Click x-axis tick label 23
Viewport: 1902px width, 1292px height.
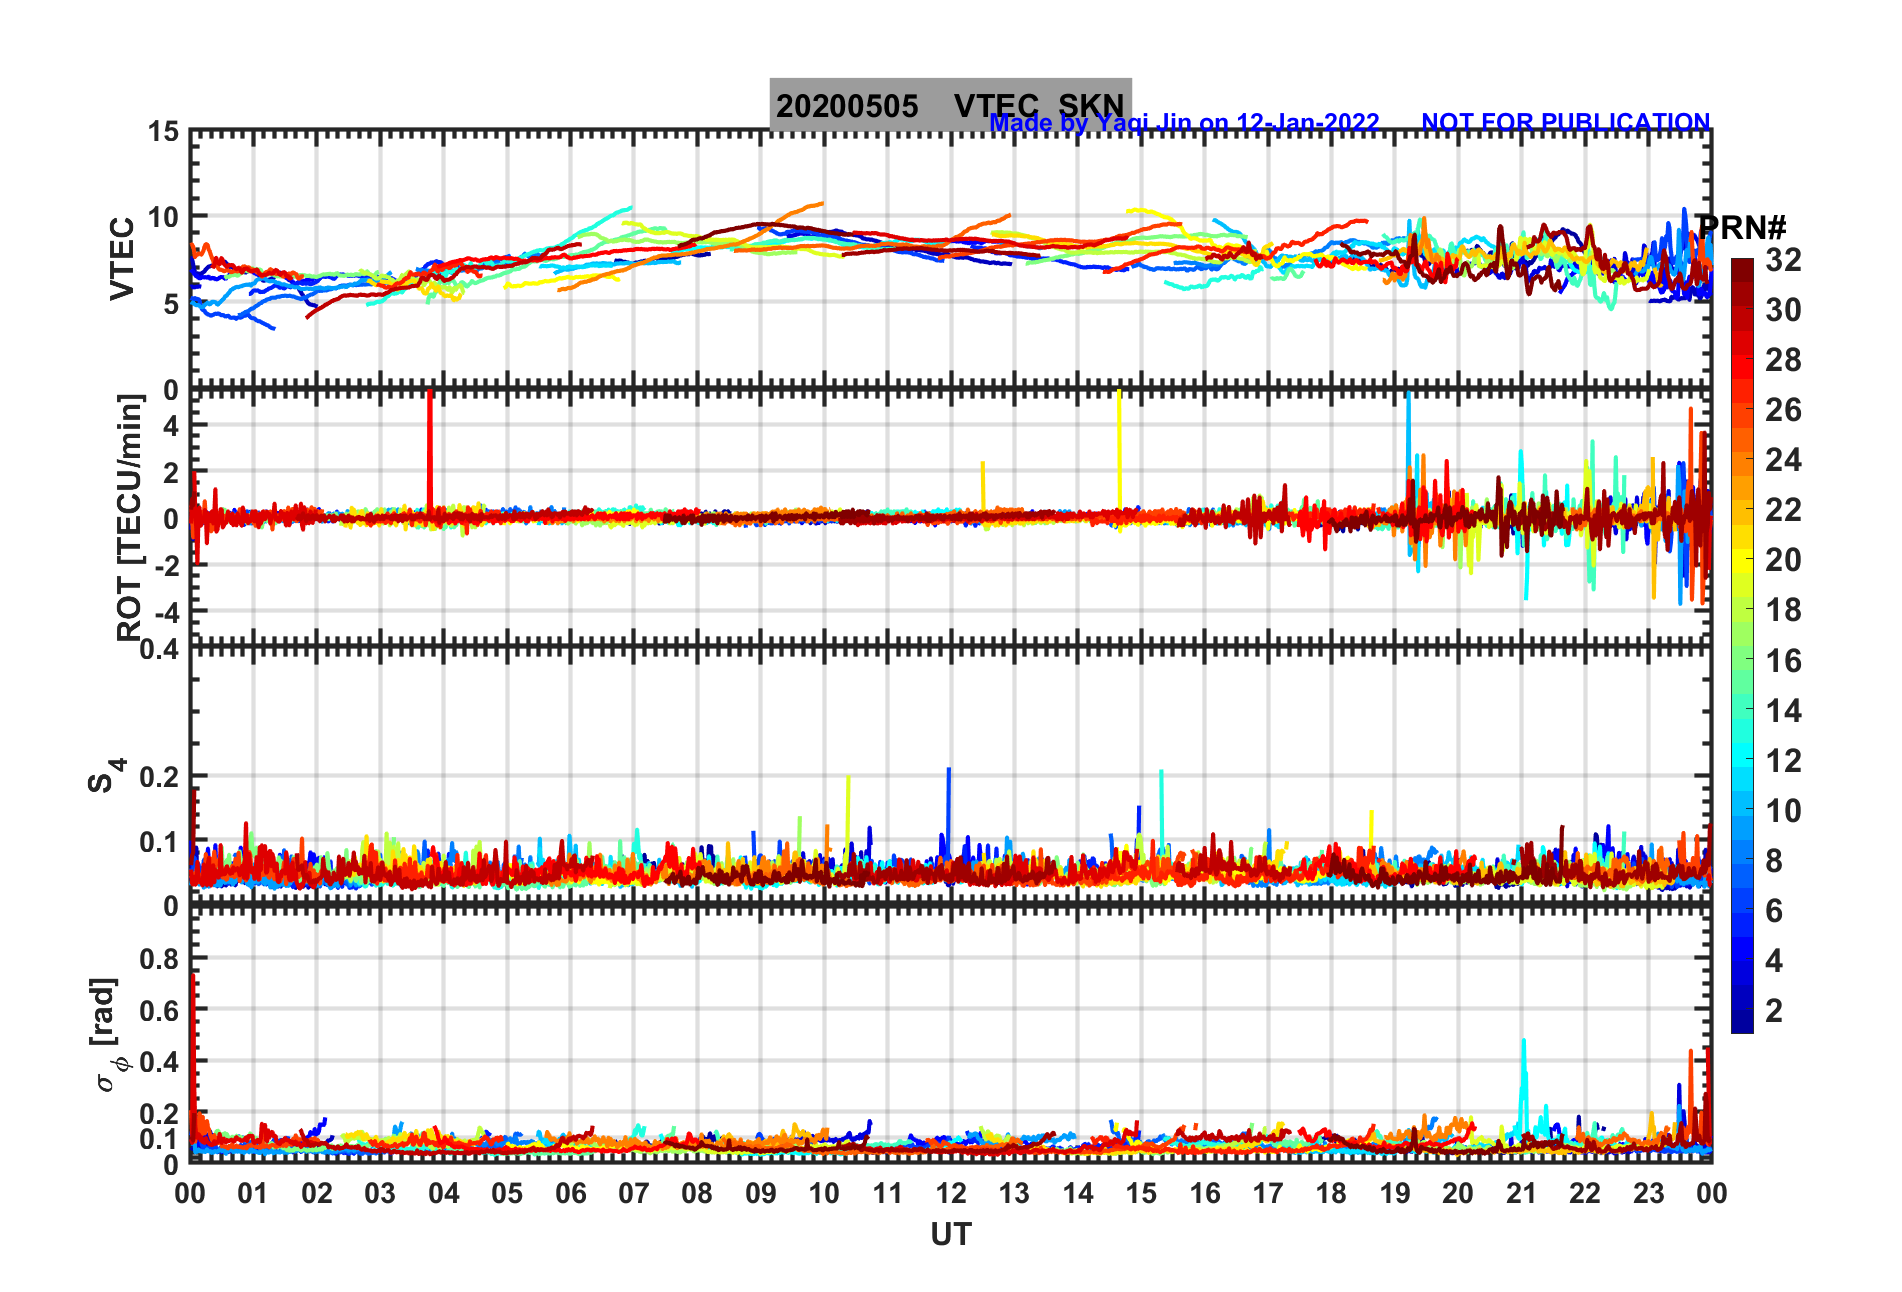click(1648, 1193)
